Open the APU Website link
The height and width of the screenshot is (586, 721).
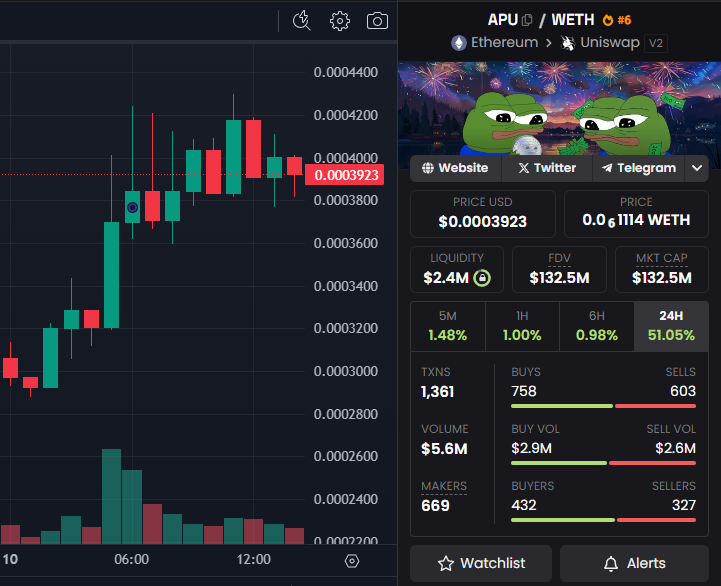click(456, 168)
